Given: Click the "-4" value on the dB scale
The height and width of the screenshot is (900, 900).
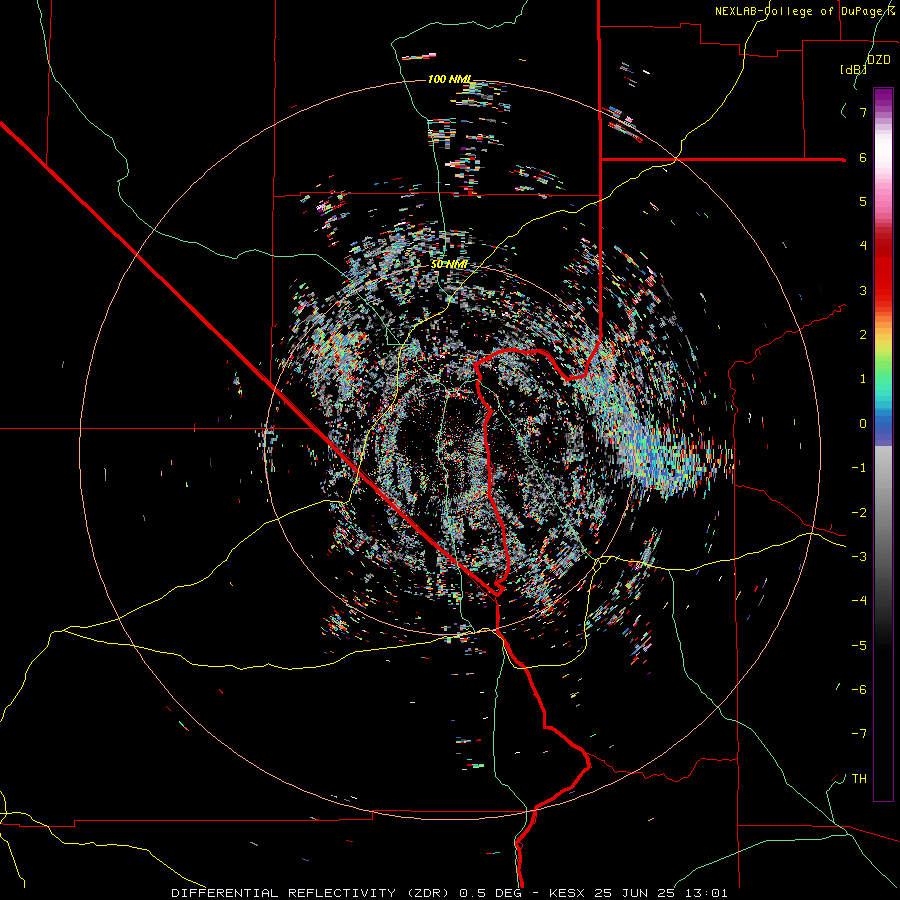Looking at the screenshot, I should click(859, 601).
